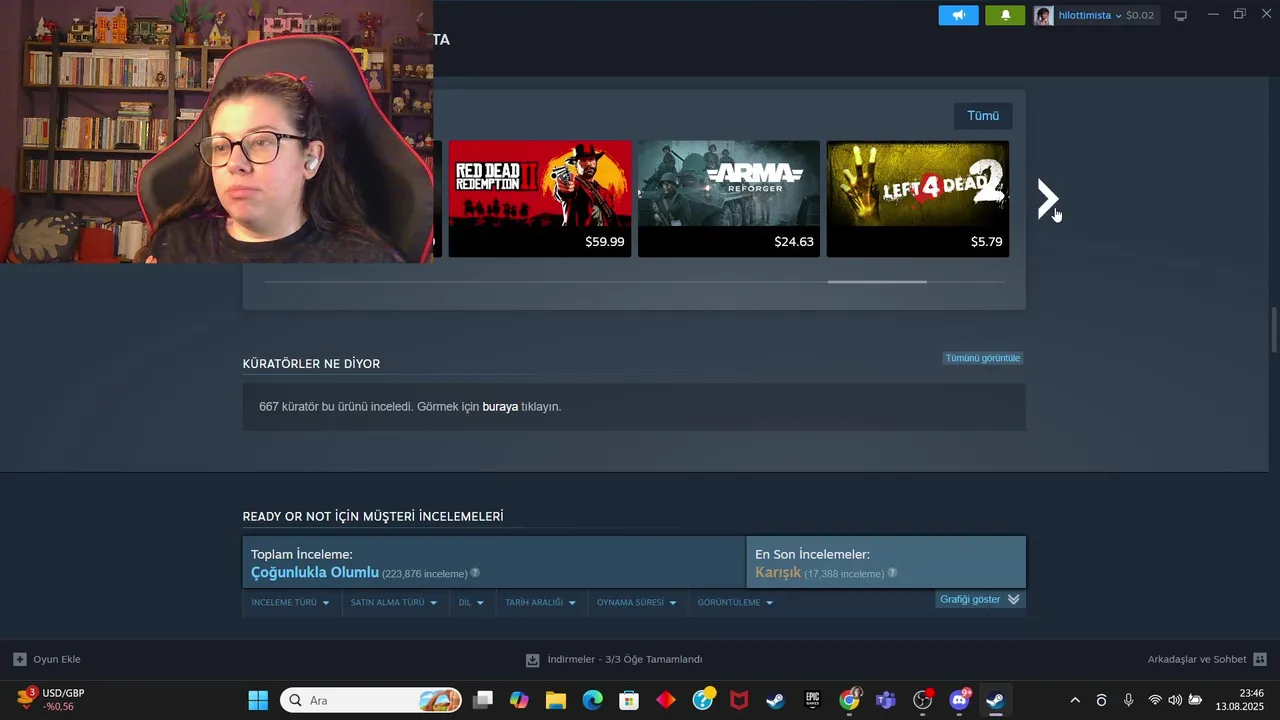This screenshot has height=720, width=1280.
Task: Select Toplam İnceleme Çoğunlukla Olumlu summary
Action: [x=494, y=562]
